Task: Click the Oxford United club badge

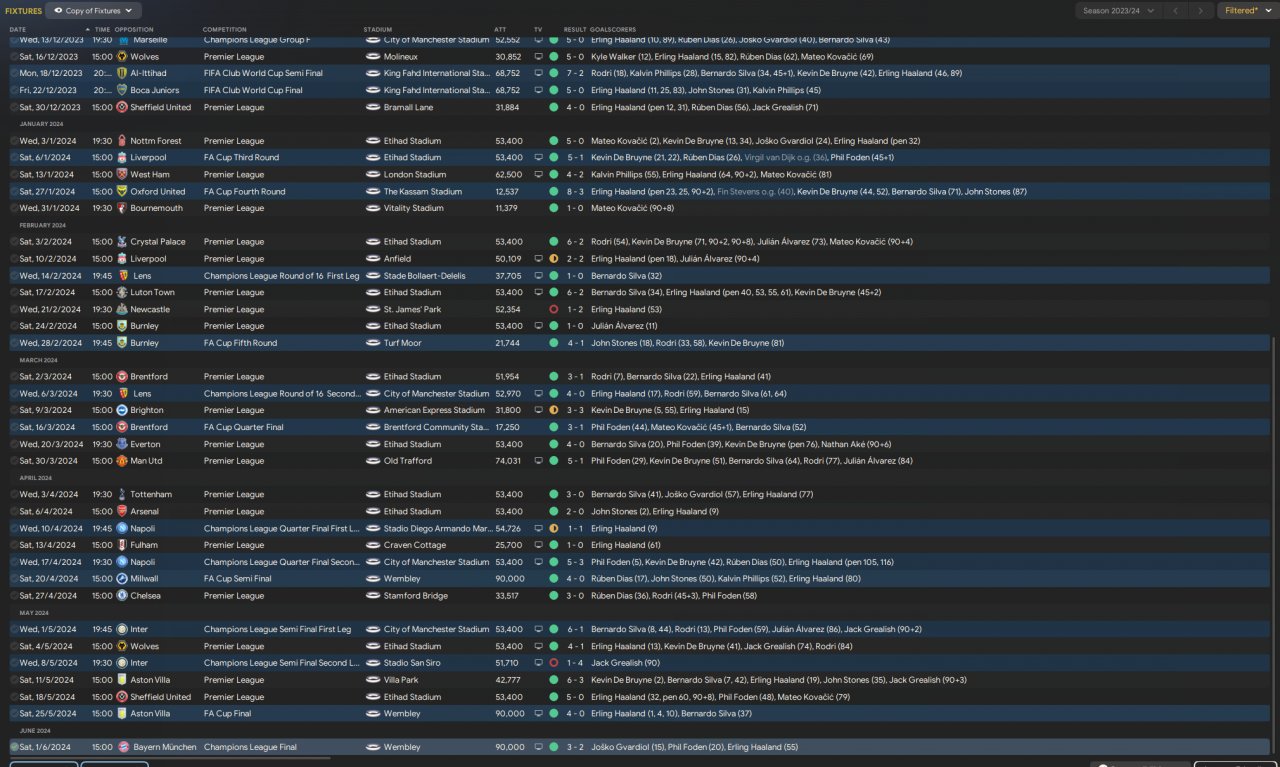Action: tap(122, 191)
